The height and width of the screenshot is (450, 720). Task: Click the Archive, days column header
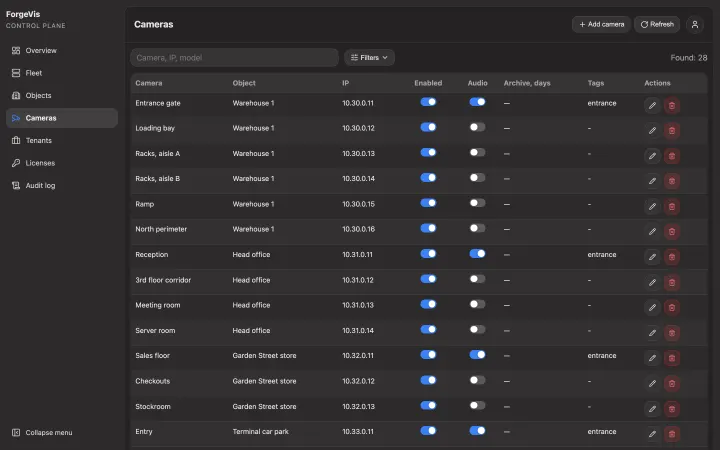tap(527, 83)
